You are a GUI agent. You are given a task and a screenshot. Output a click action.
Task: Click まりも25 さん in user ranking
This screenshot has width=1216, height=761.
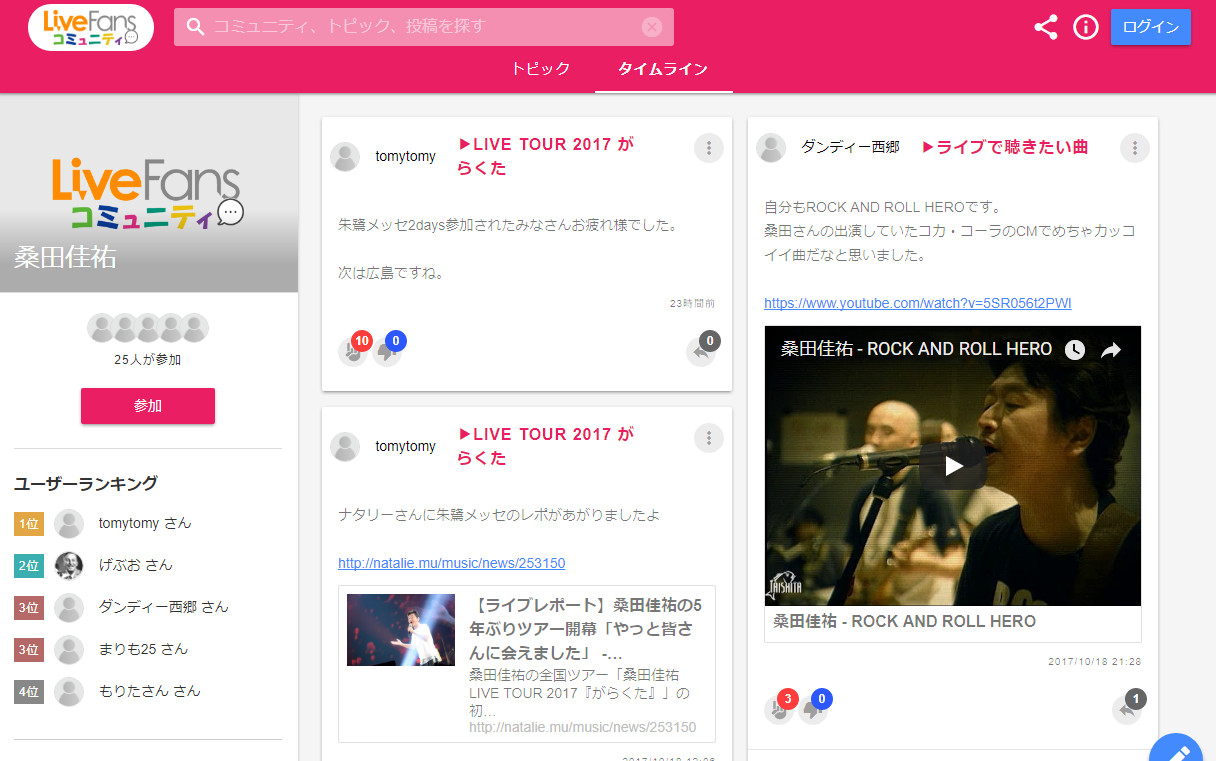click(143, 649)
